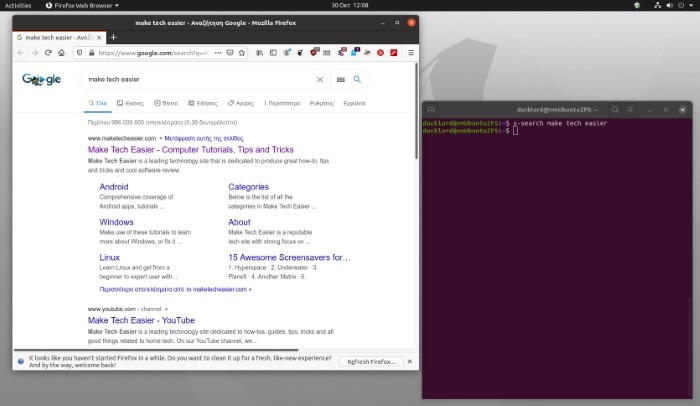Open Firefox Library icon

click(259, 53)
